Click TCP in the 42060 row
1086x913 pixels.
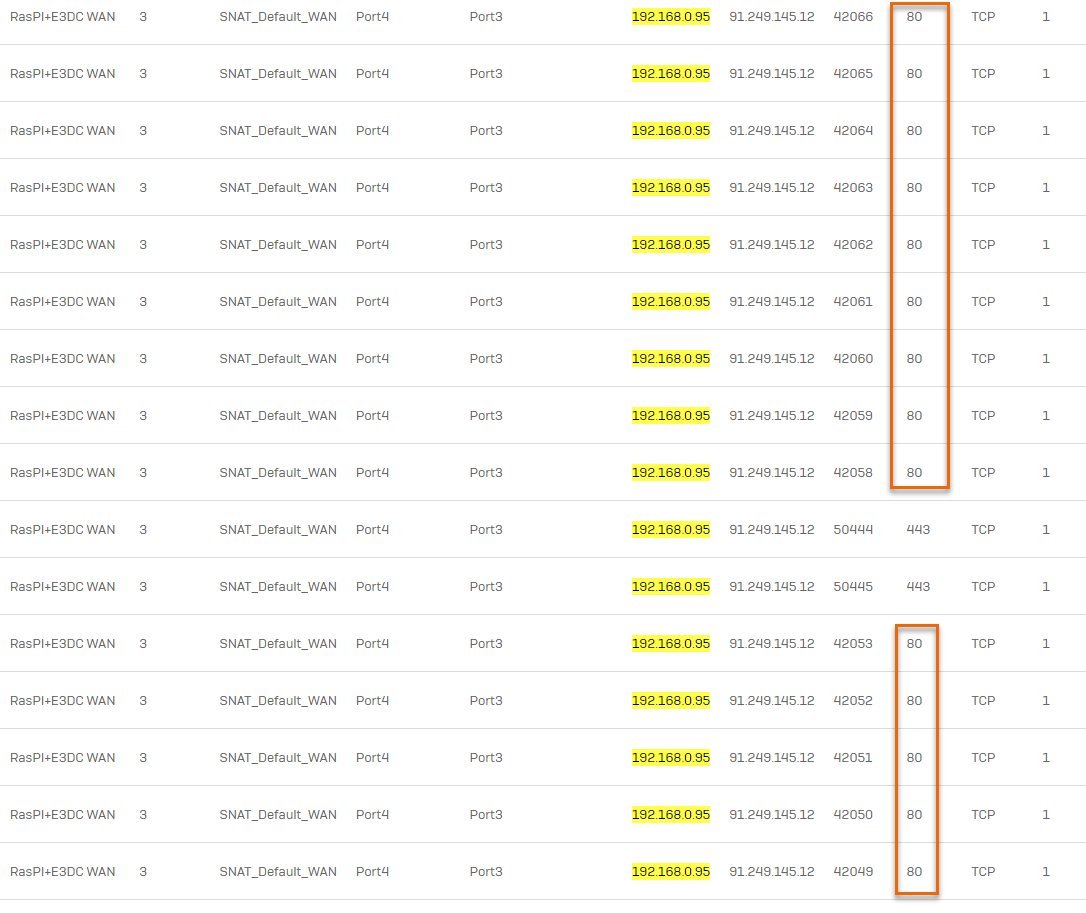983,359
